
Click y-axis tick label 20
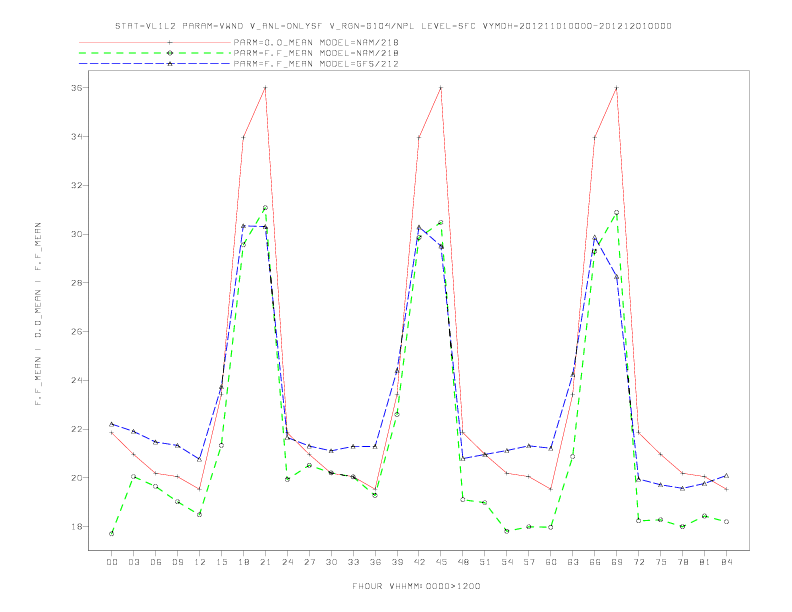point(77,478)
